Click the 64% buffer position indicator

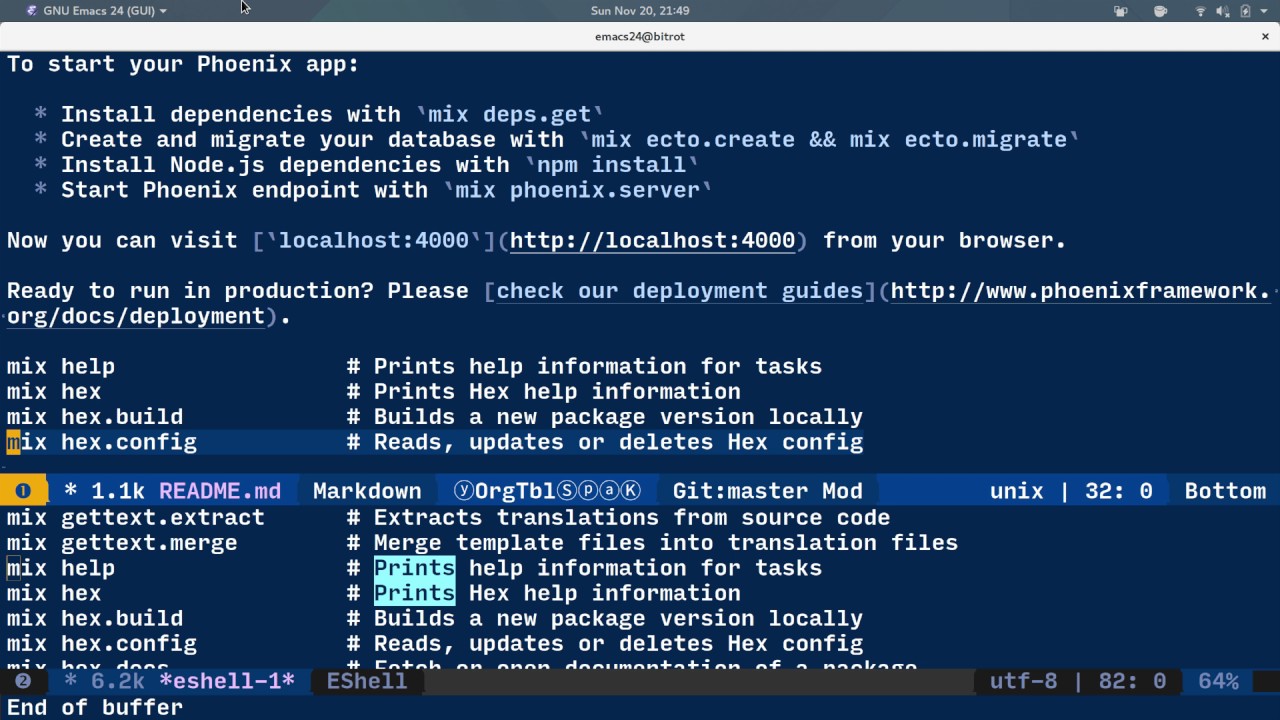pos(1218,681)
